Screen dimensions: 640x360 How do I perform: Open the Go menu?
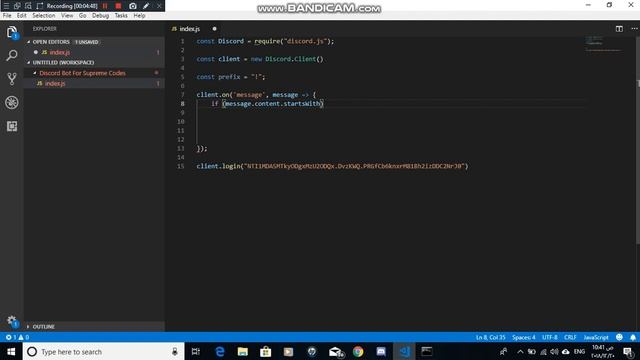coord(82,16)
